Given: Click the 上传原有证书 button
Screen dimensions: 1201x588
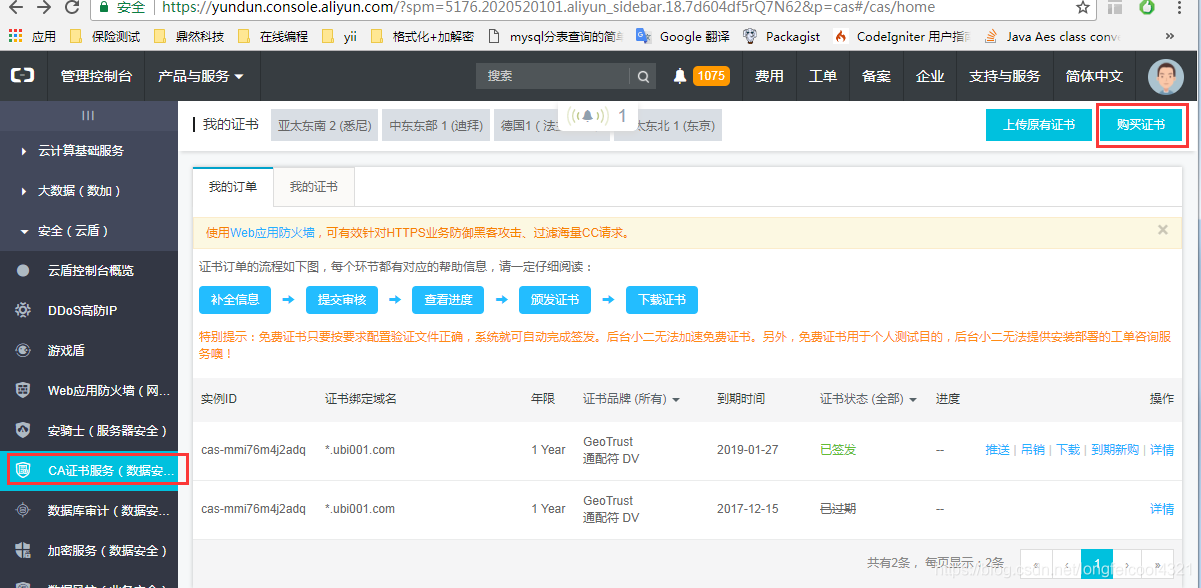Looking at the screenshot, I should [1039, 125].
